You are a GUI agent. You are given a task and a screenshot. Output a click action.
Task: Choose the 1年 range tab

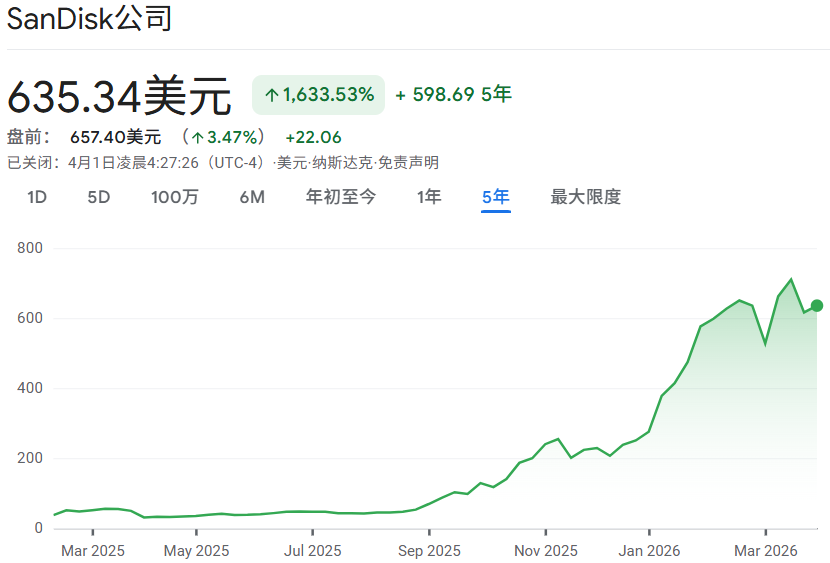coord(429,197)
